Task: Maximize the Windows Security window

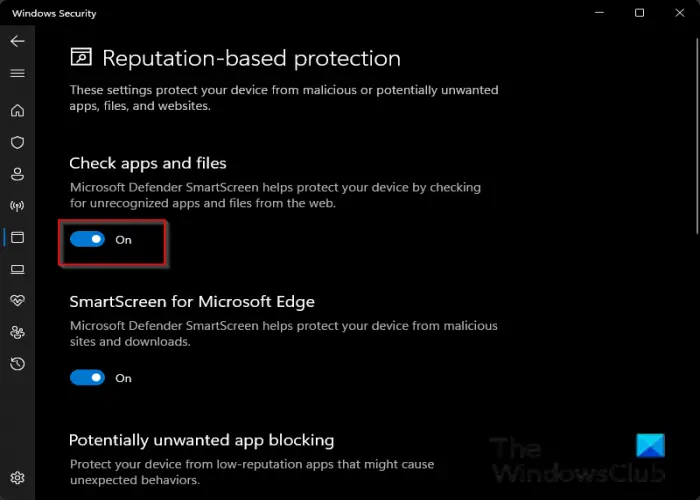Action: point(639,13)
